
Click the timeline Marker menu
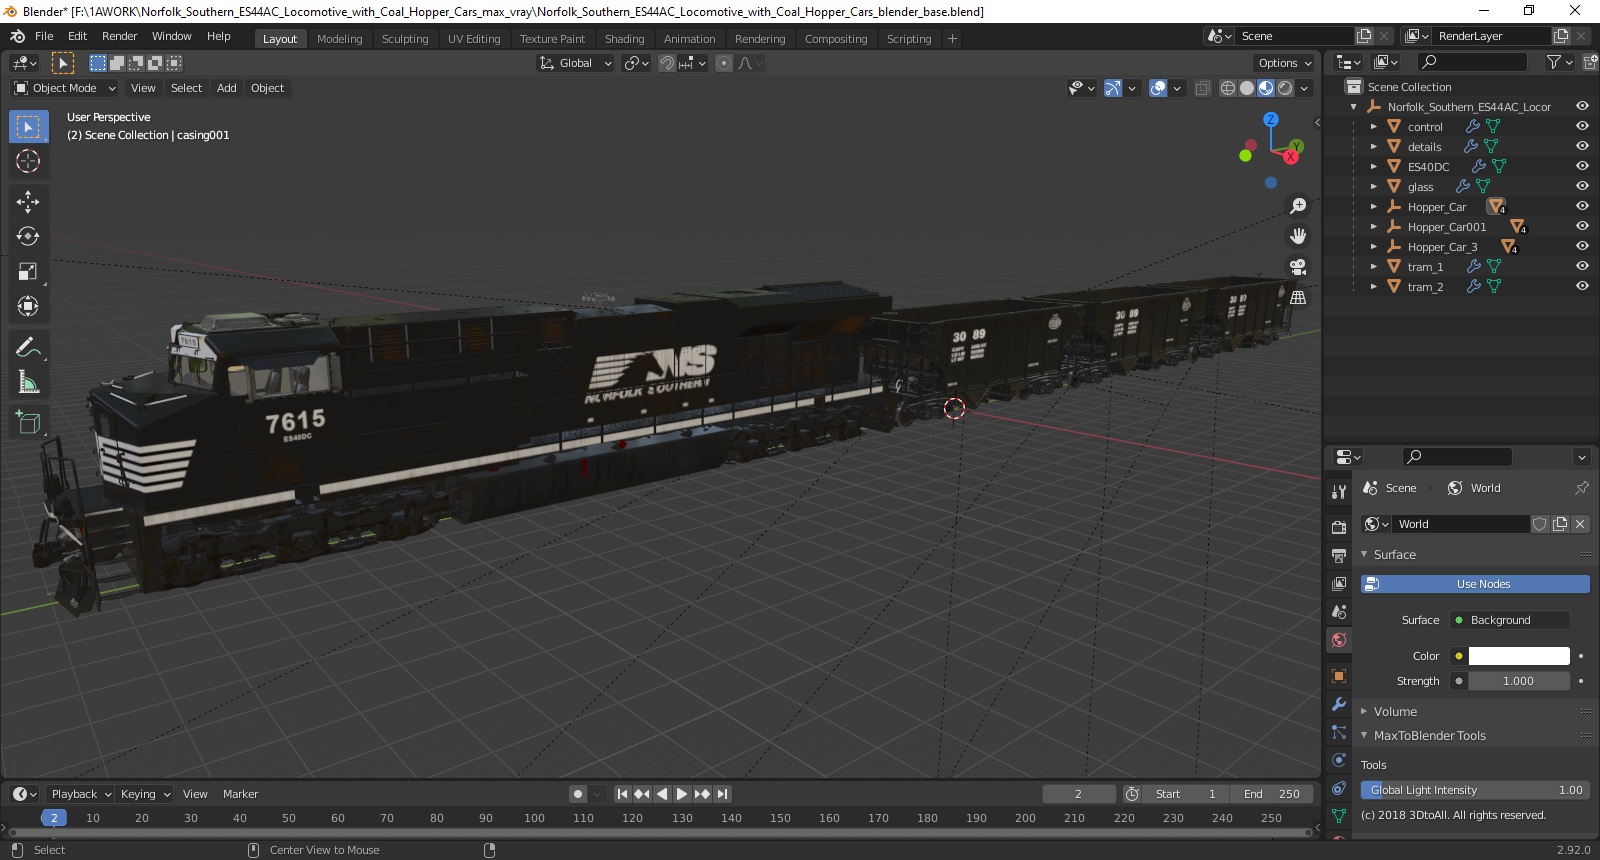coord(240,794)
